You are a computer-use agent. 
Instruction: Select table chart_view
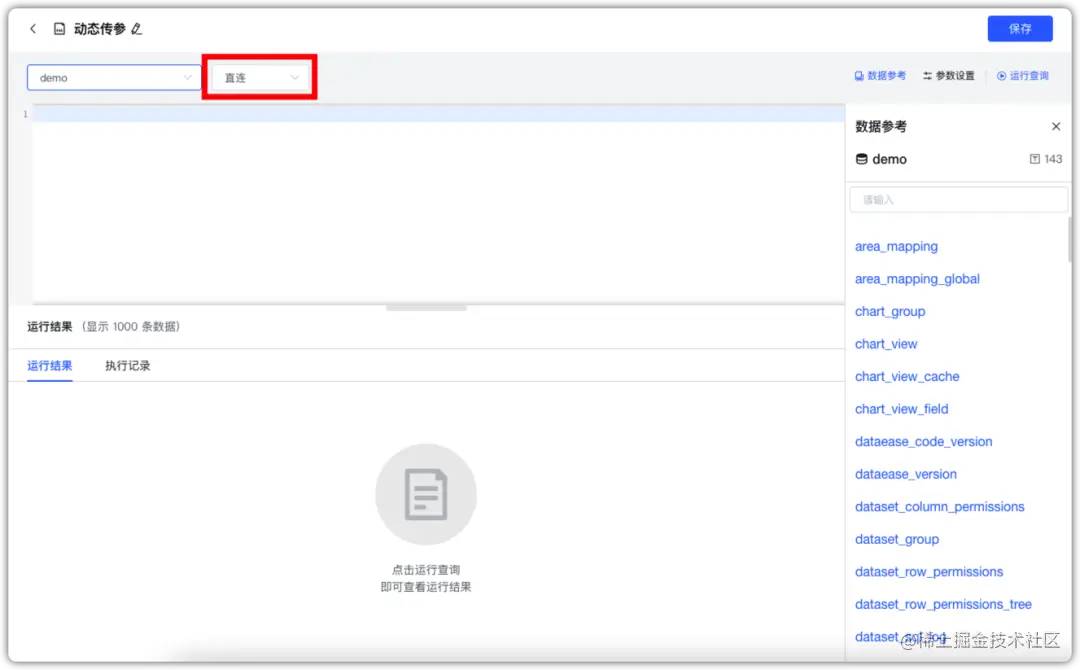(x=886, y=344)
